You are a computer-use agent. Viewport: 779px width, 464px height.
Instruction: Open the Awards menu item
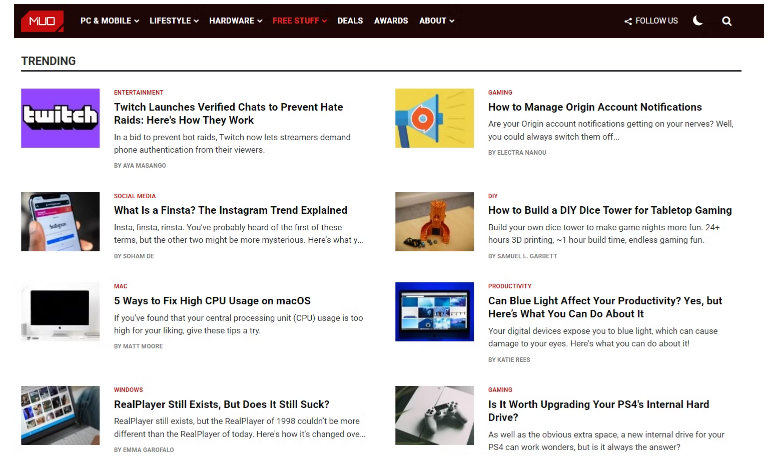(x=391, y=21)
